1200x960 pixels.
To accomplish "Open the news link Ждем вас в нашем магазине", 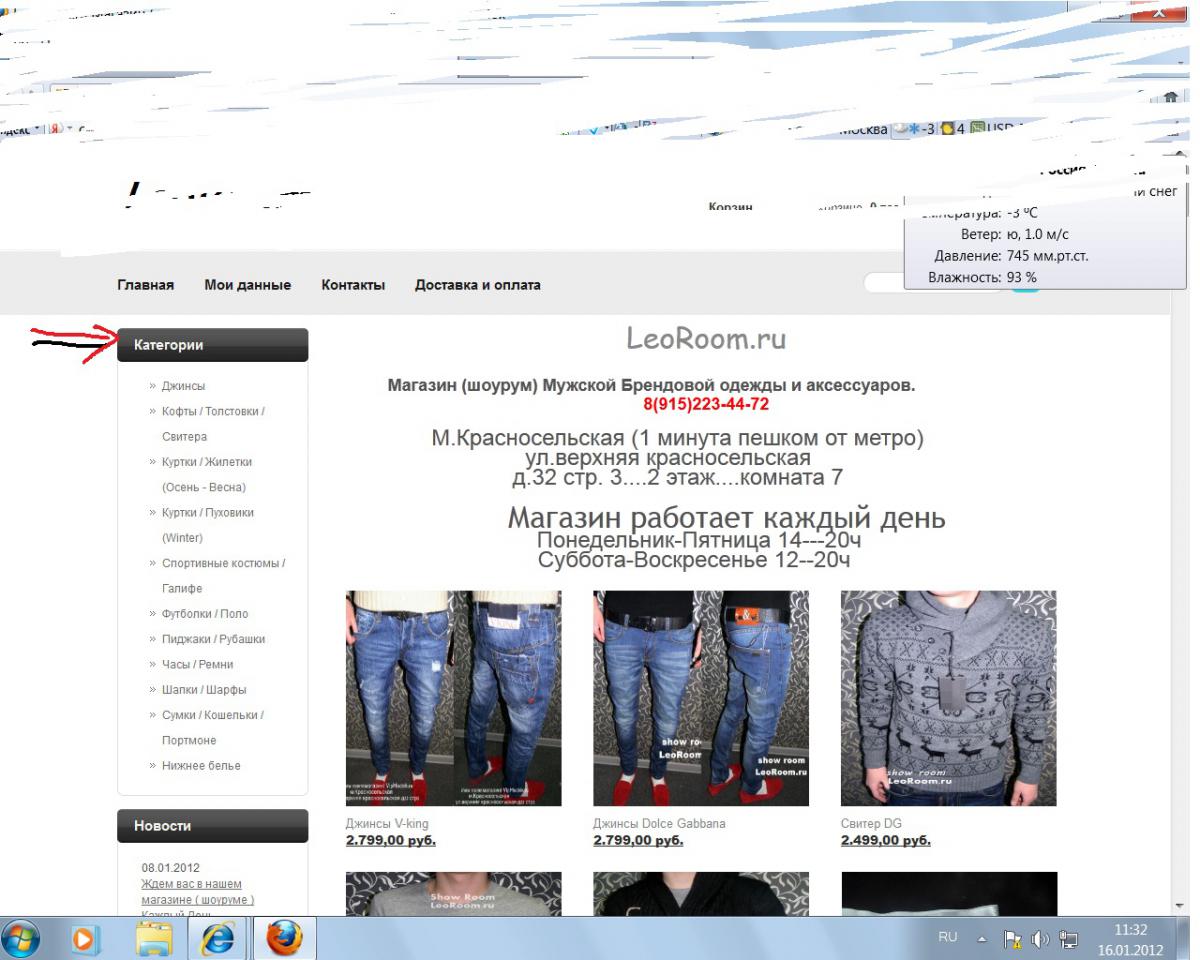I will coord(198,892).
